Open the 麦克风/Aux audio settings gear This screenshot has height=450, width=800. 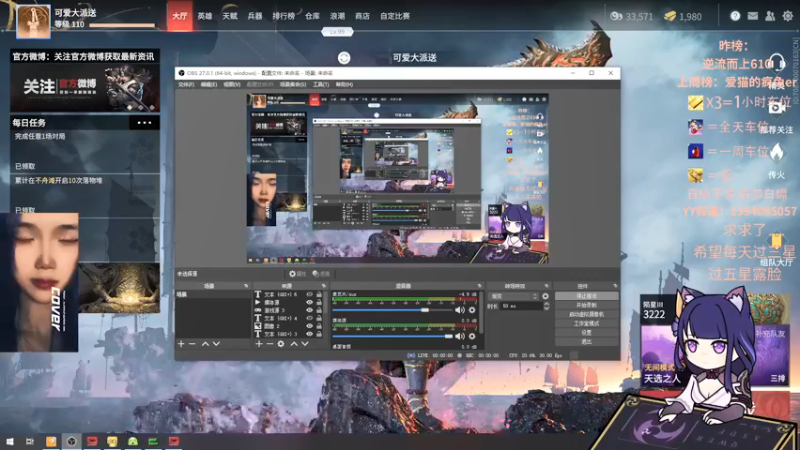472,310
